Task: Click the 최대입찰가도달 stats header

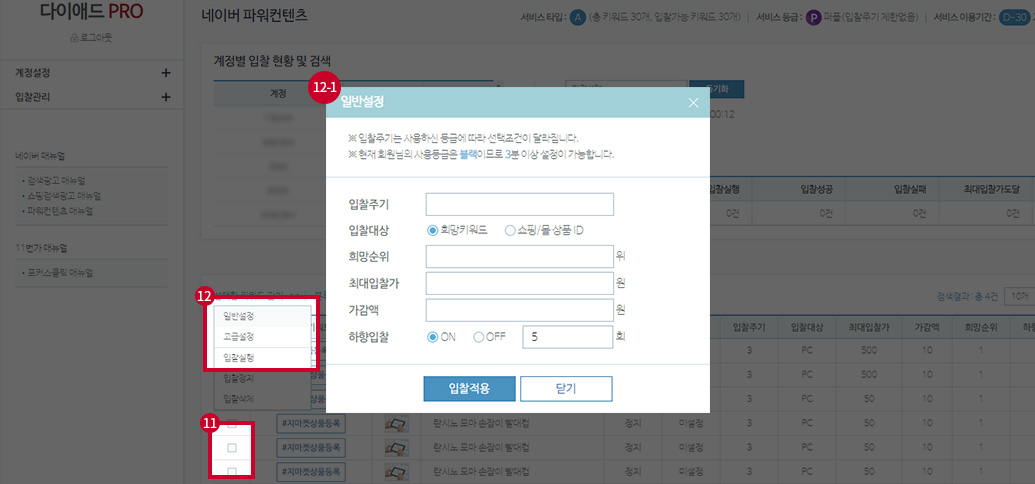Action: coord(987,190)
